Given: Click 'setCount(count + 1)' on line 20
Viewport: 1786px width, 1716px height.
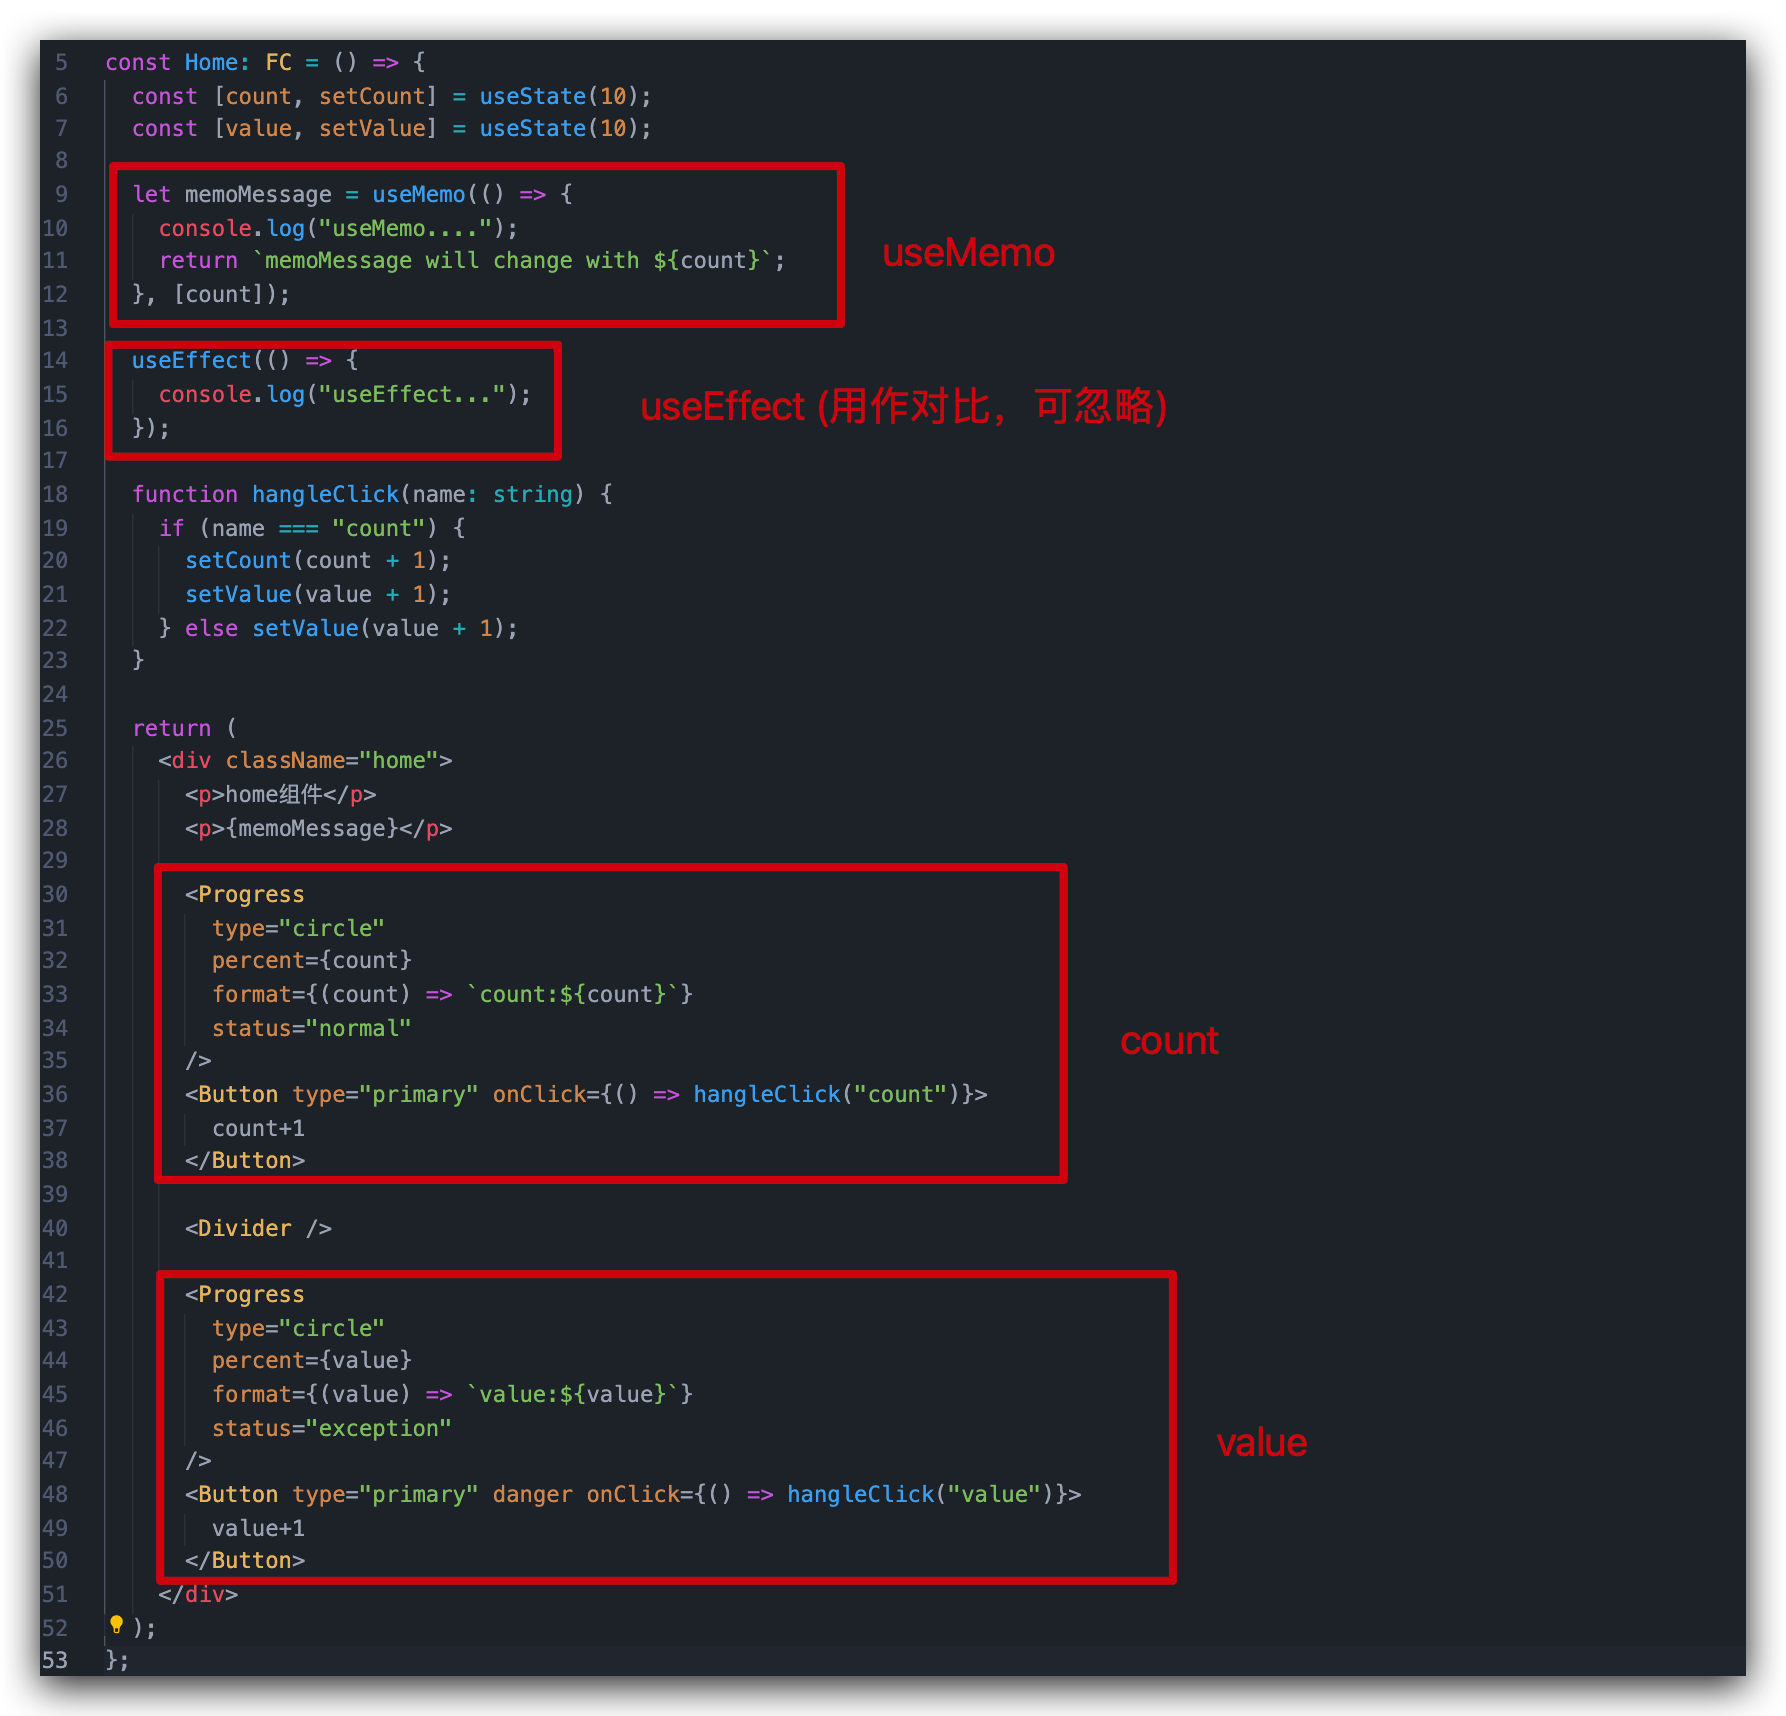Looking at the screenshot, I should click(312, 561).
